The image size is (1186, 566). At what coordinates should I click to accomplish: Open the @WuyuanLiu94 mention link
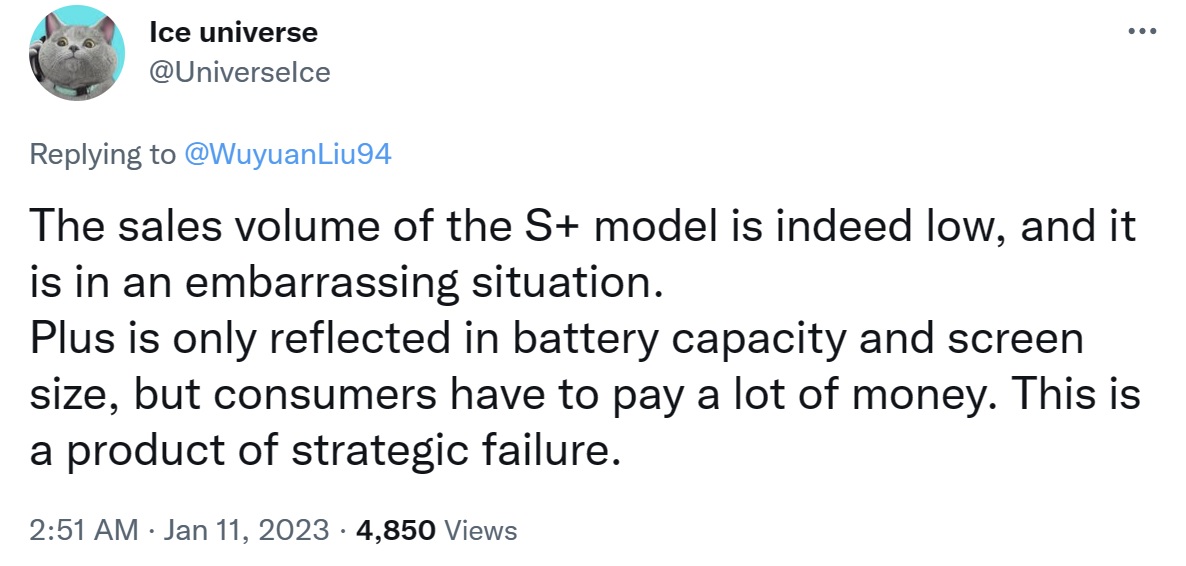tap(288, 154)
